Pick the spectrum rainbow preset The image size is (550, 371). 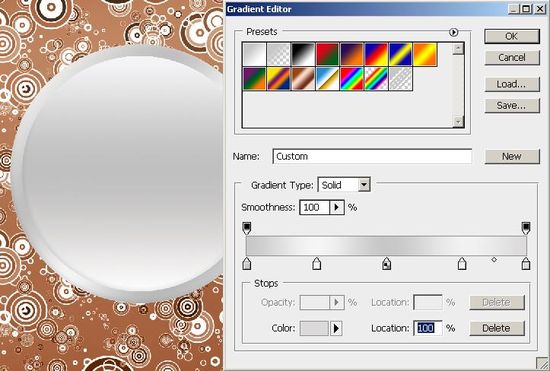tap(352, 79)
